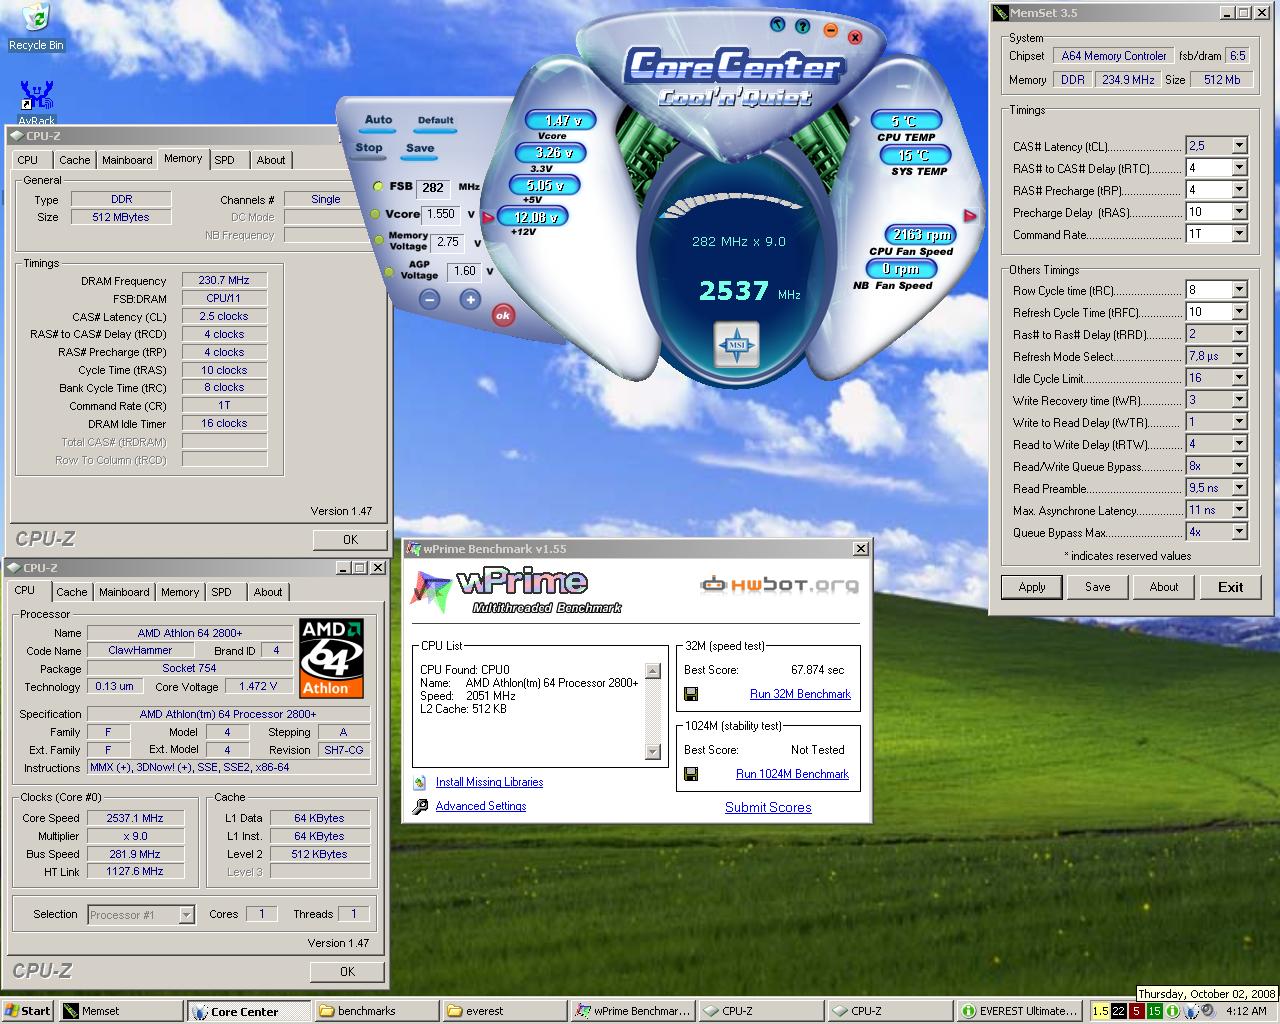The image size is (1280, 1024).
Task: Click the Advanced Settings wrench icon
Action: coord(420,806)
